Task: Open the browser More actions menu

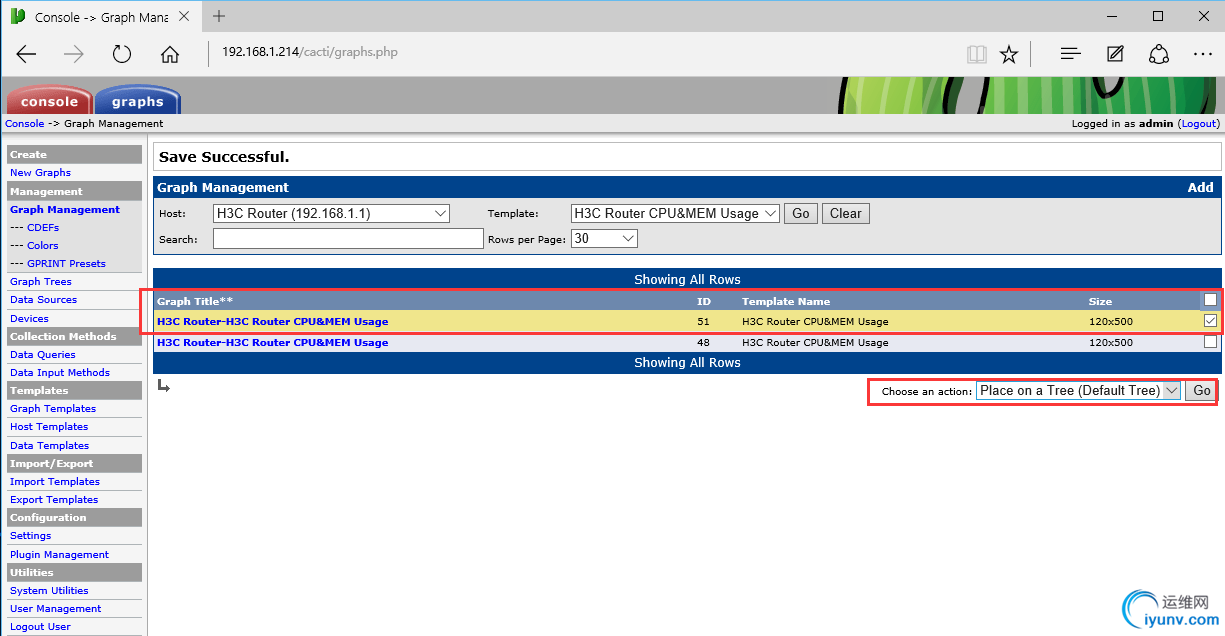Action: coord(1203,54)
